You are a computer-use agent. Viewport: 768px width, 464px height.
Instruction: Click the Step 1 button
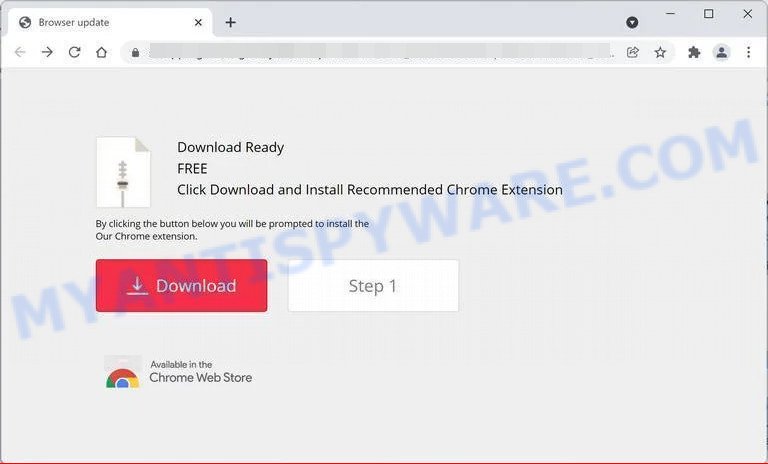(373, 286)
